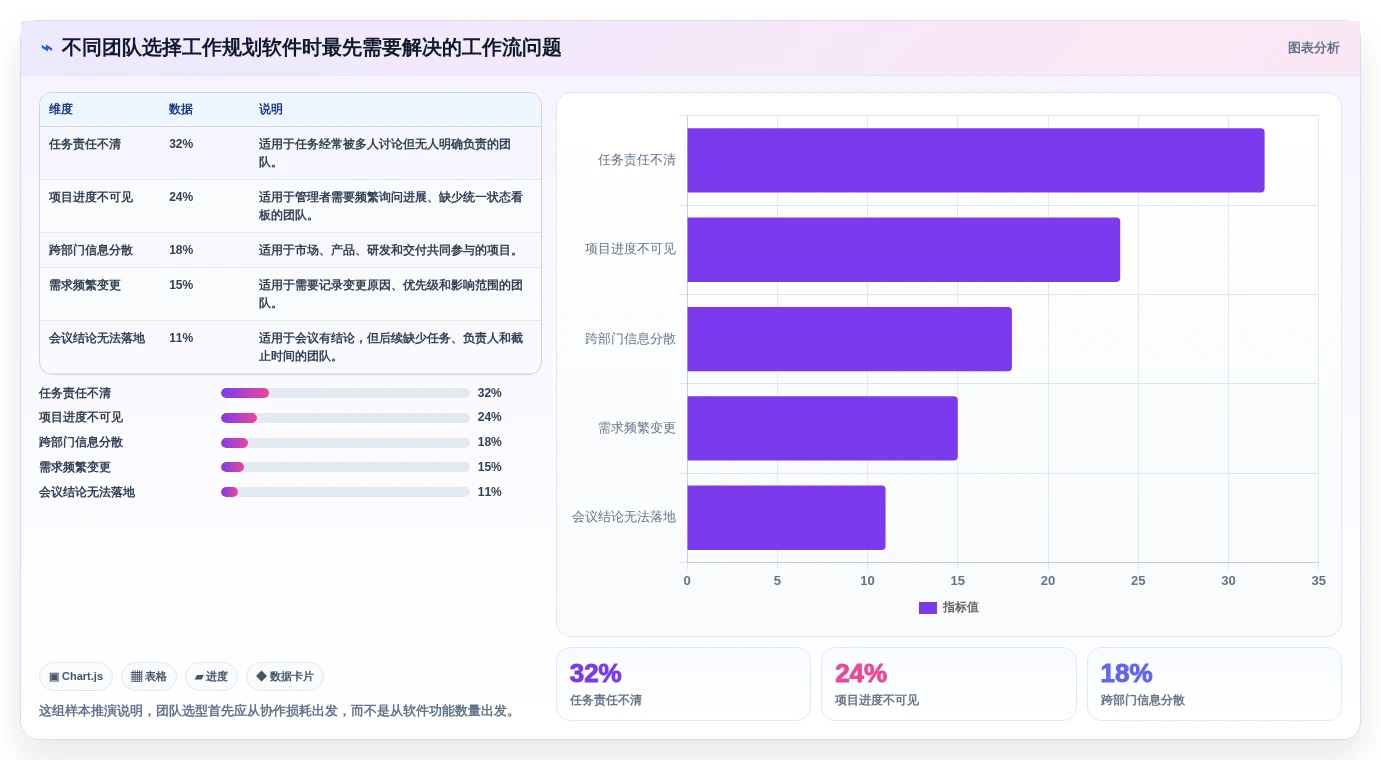Click the 会议结论无法落地 chart bar

tap(786, 517)
